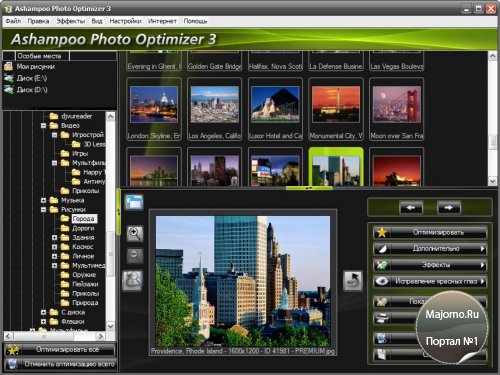Open the Эффекты menu in menu bar
The width and height of the screenshot is (500, 375).
point(71,21)
